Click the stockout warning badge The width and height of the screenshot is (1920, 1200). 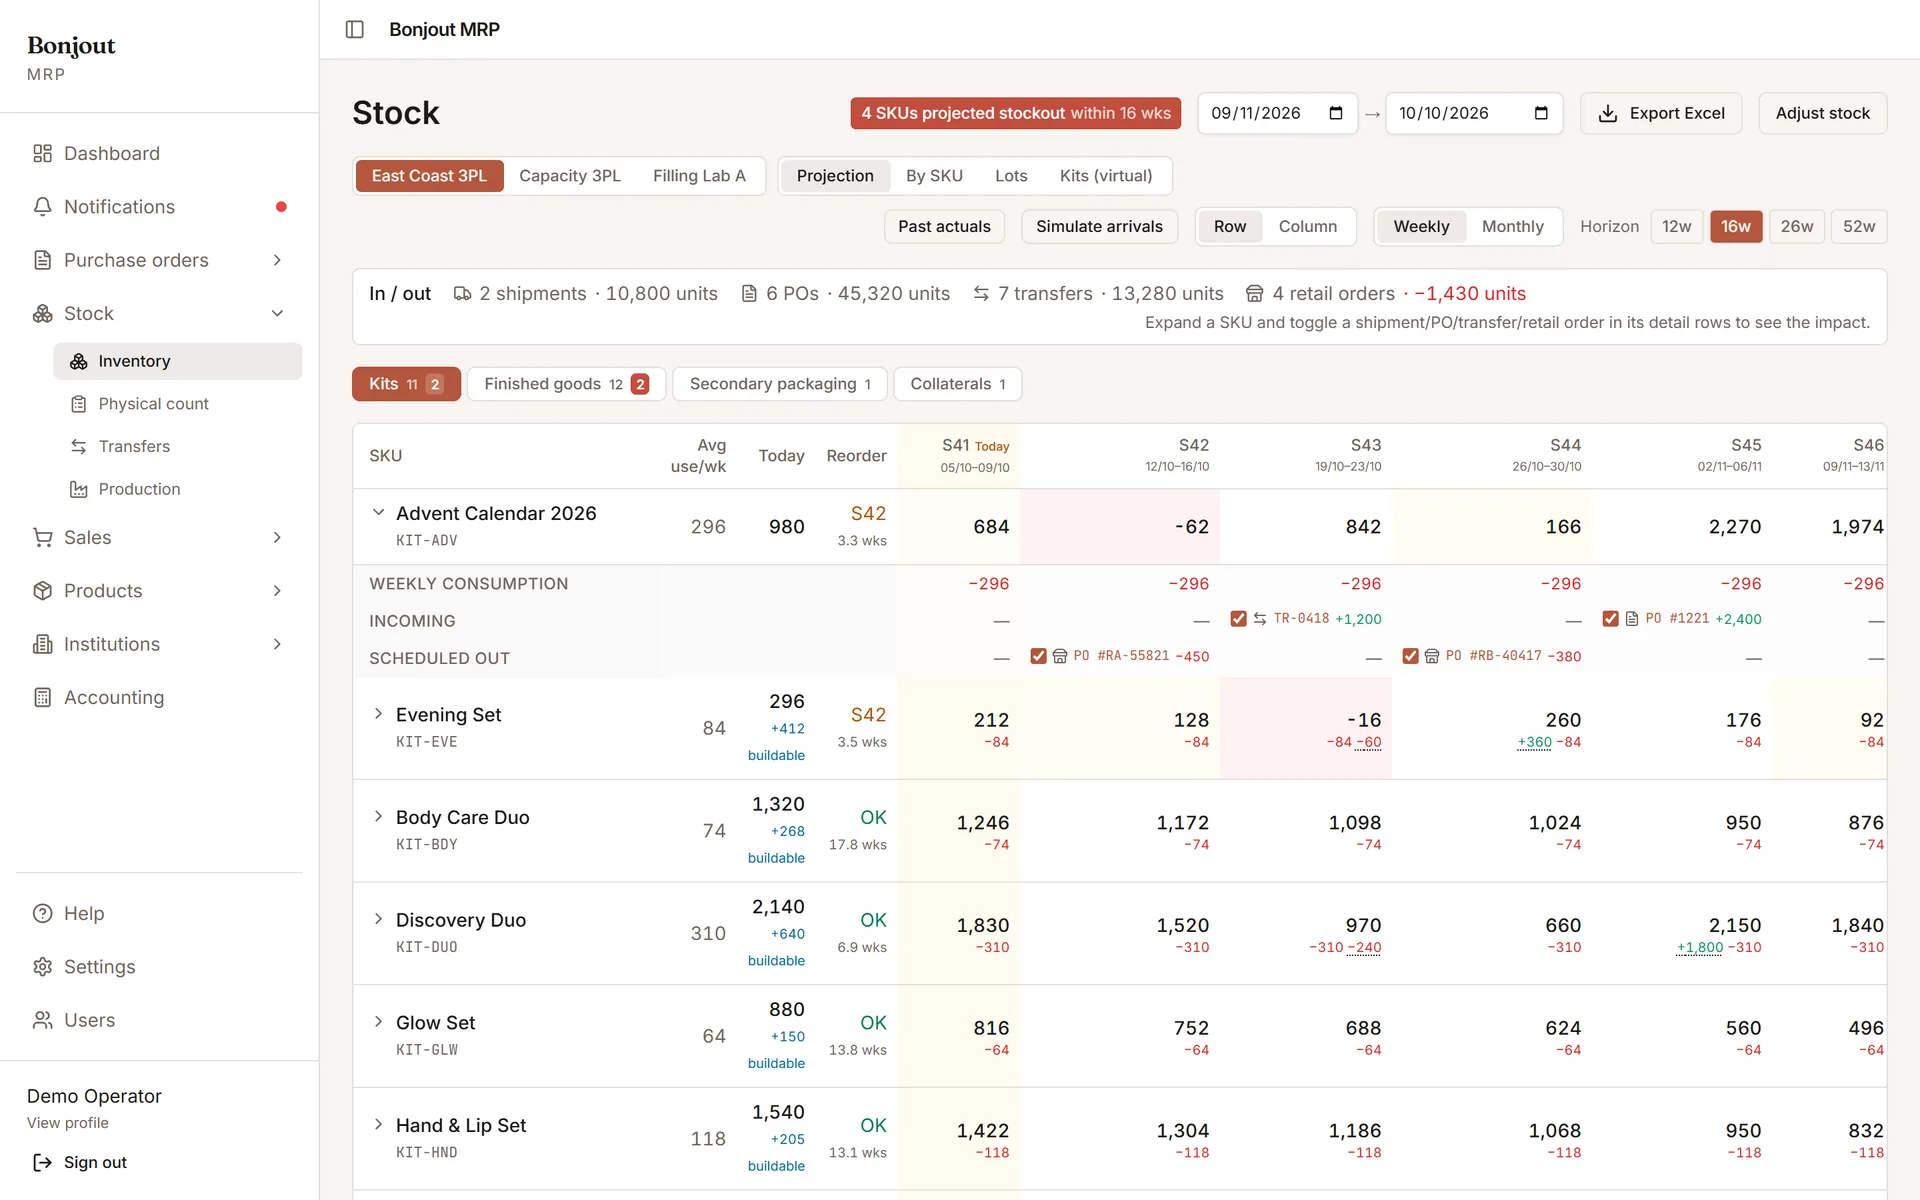(x=1015, y=113)
